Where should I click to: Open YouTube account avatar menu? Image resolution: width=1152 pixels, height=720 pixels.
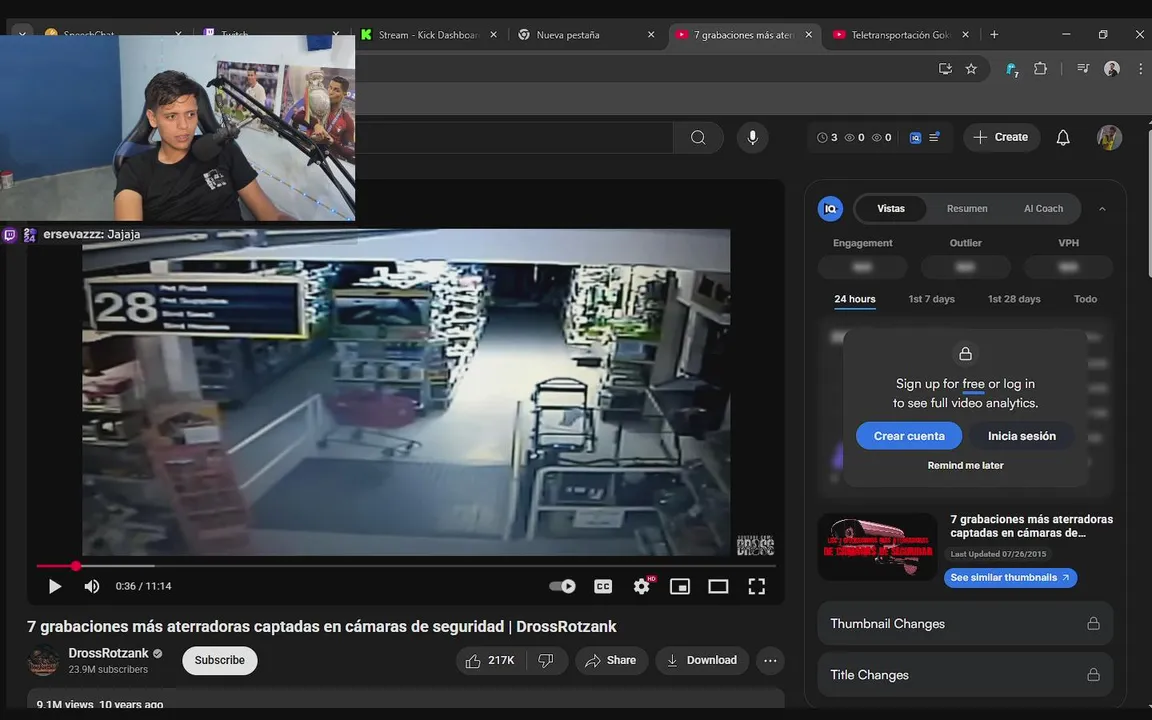1109,137
